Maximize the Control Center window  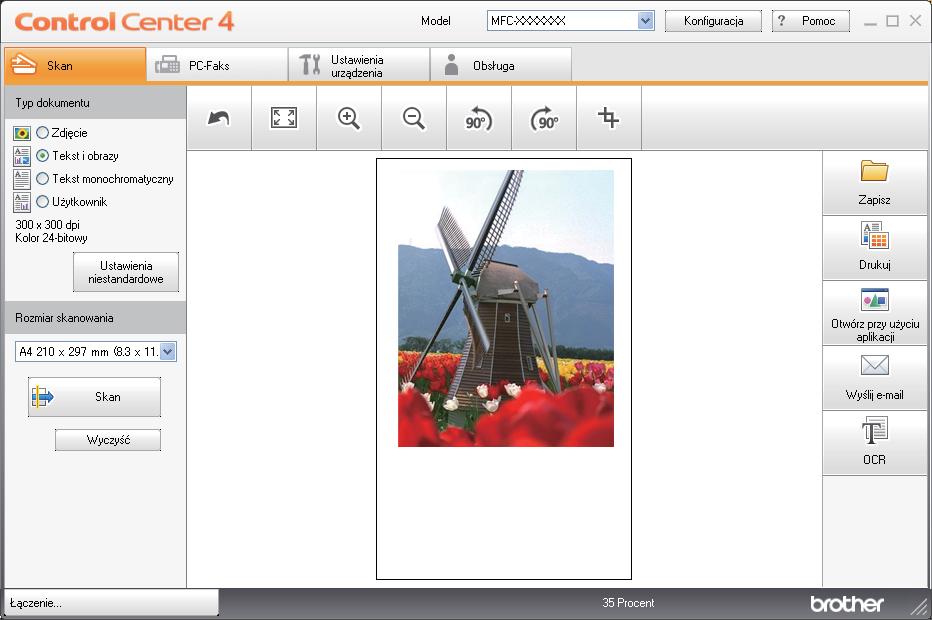click(x=892, y=21)
